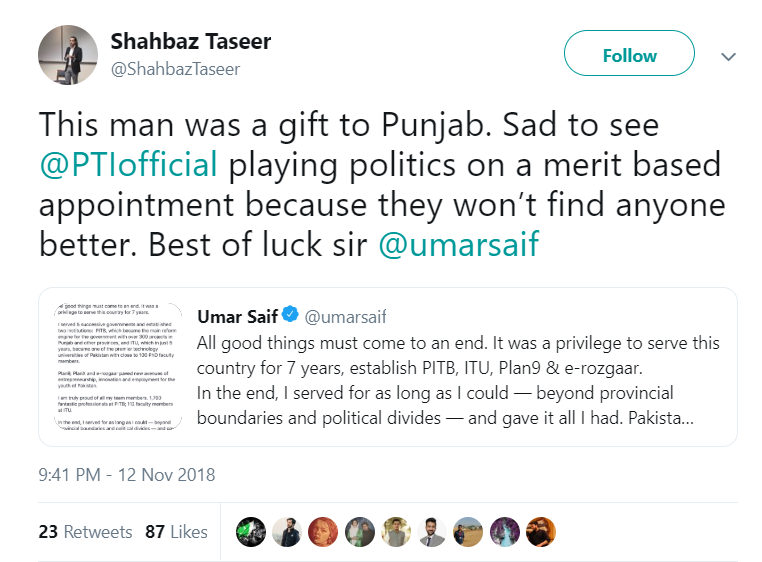Click the Shahbaz Taseer display name

pos(190,43)
